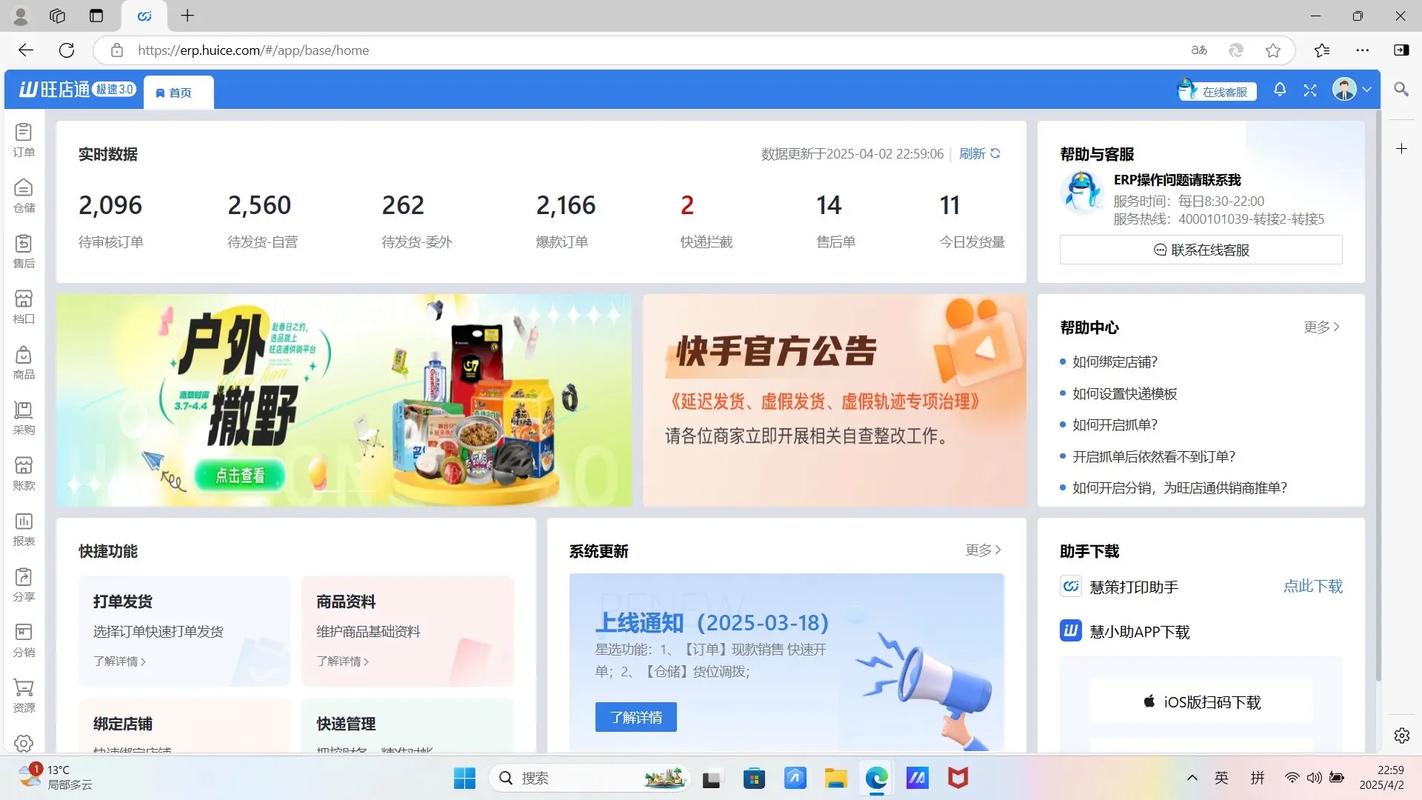Click the iOS版扫码下载 button
The height and width of the screenshot is (800, 1422).
(x=1201, y=702)
